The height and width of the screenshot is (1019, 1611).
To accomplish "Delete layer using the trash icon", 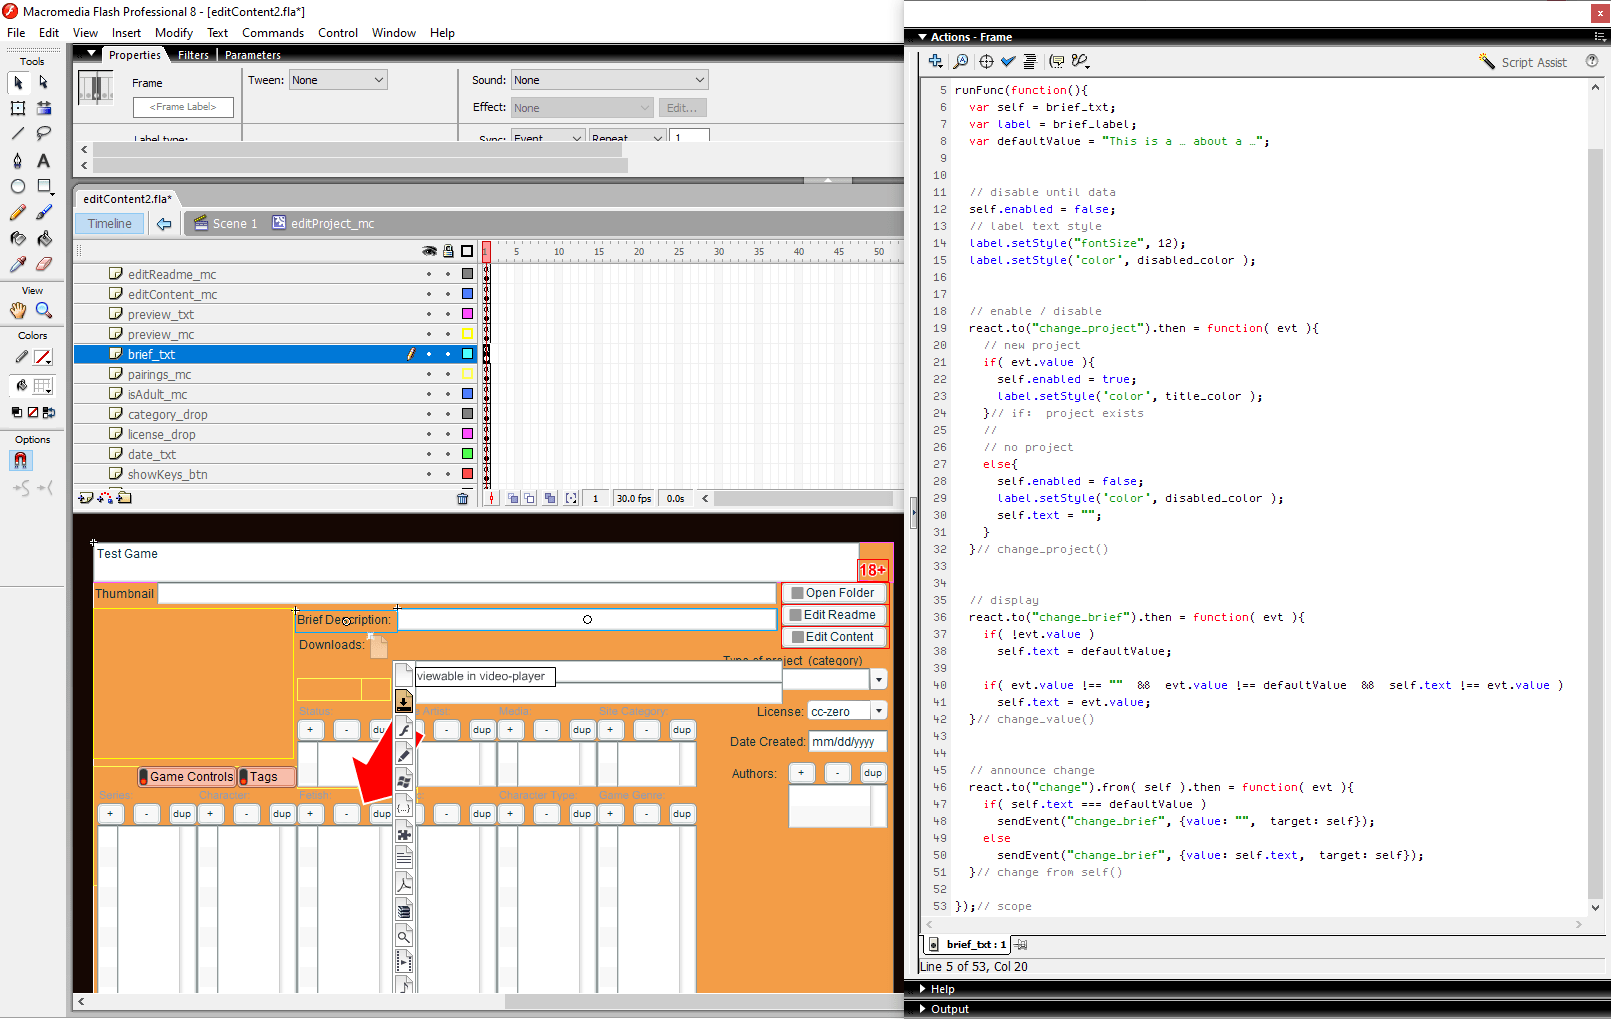I will click(462, 498).
